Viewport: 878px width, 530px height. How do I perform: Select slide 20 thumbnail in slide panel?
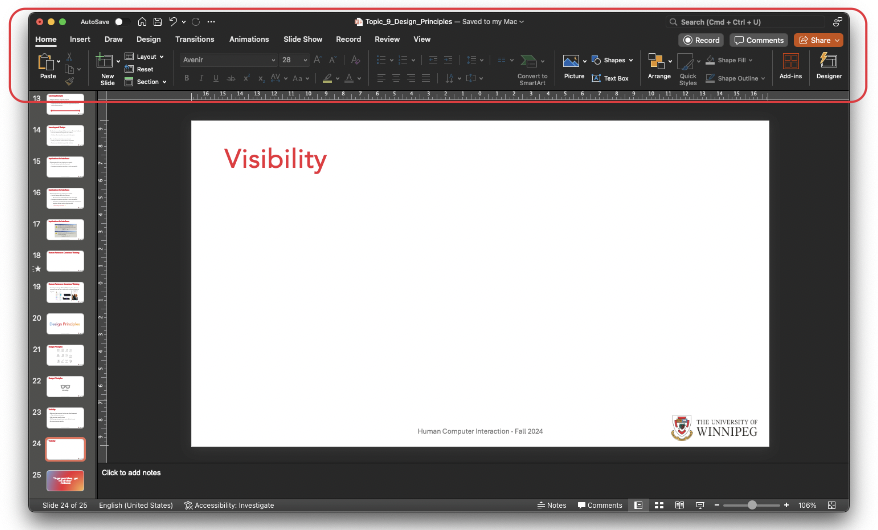(65, 323)
